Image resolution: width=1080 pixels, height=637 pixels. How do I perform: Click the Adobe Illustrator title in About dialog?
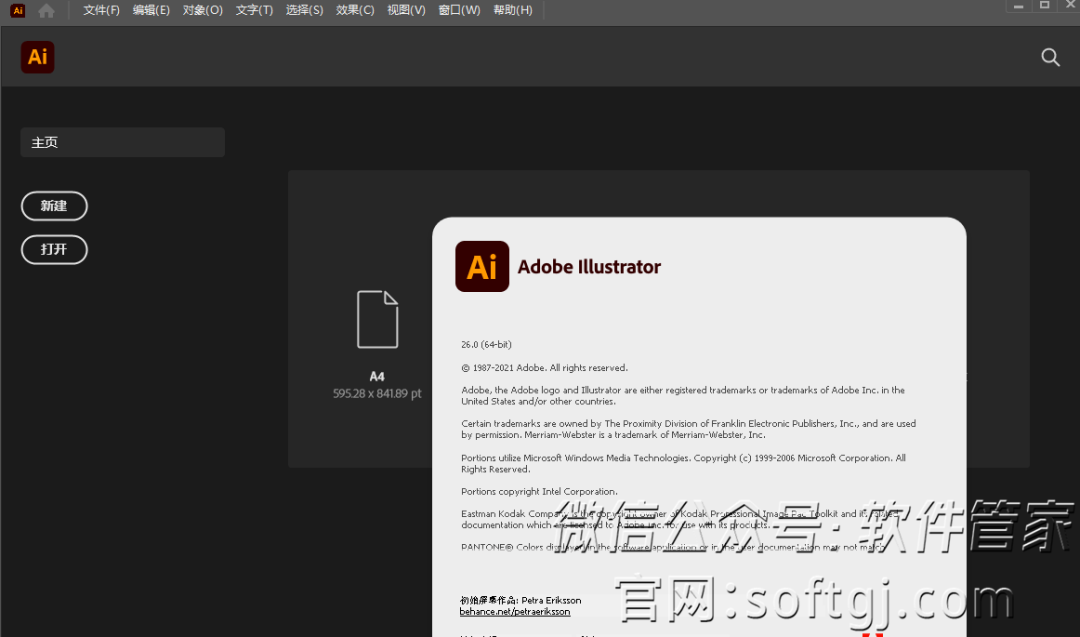(x=589, y=267)
